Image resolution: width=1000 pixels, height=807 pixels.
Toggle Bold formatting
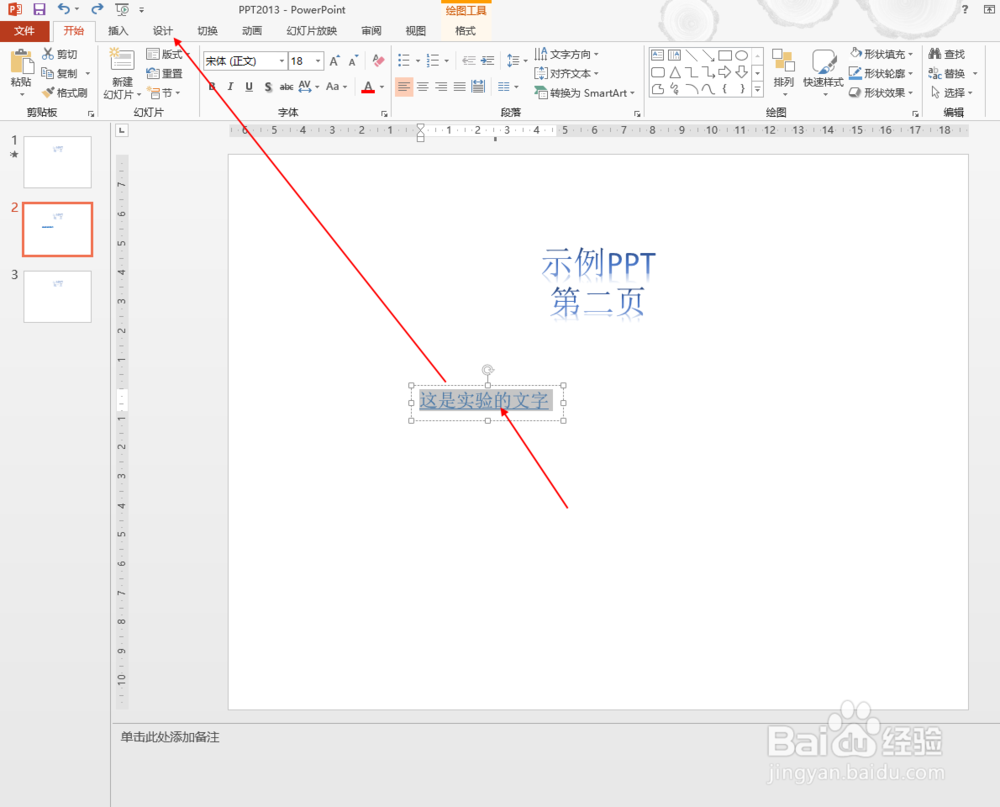click(212, 87)
